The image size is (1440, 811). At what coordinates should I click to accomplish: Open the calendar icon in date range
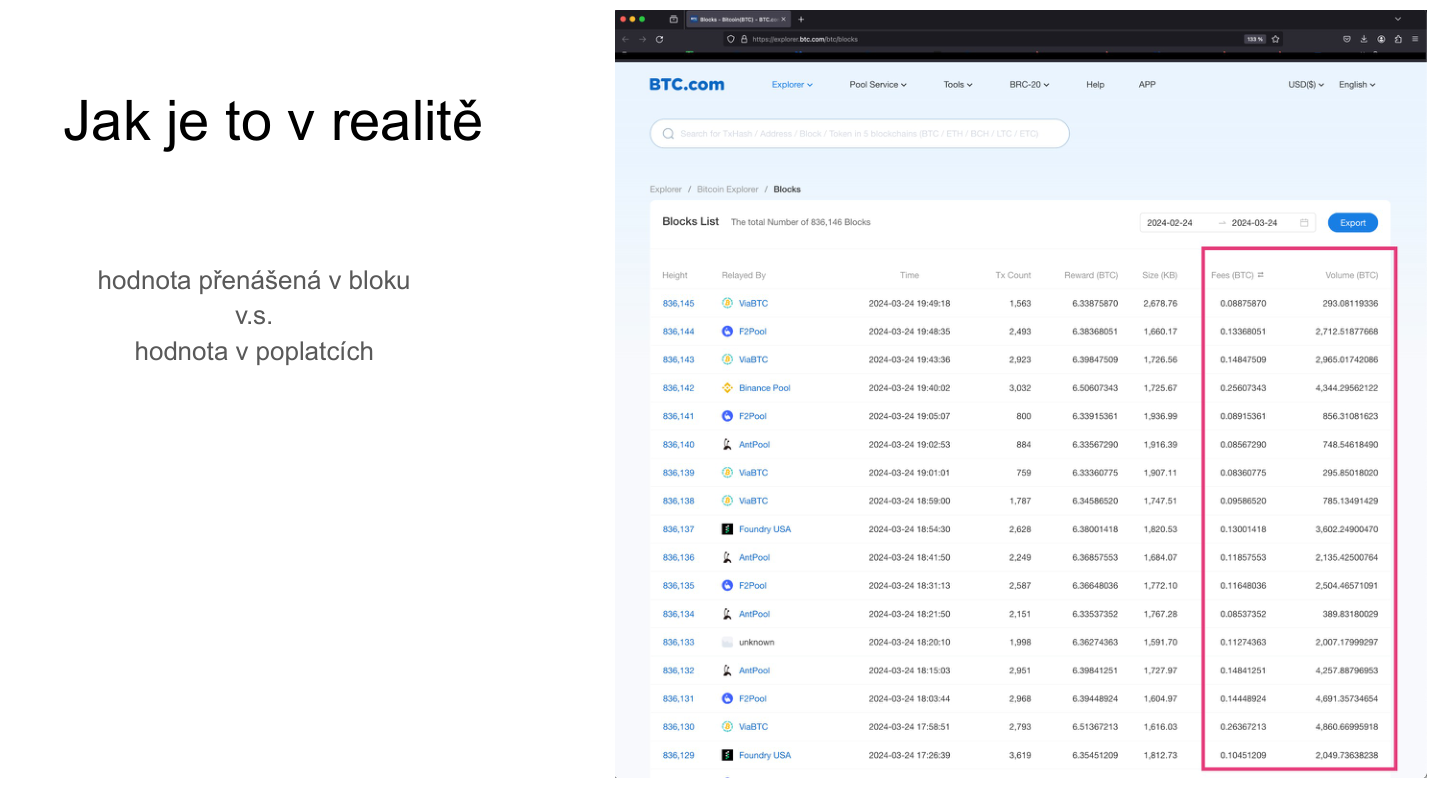[1304, 223]
